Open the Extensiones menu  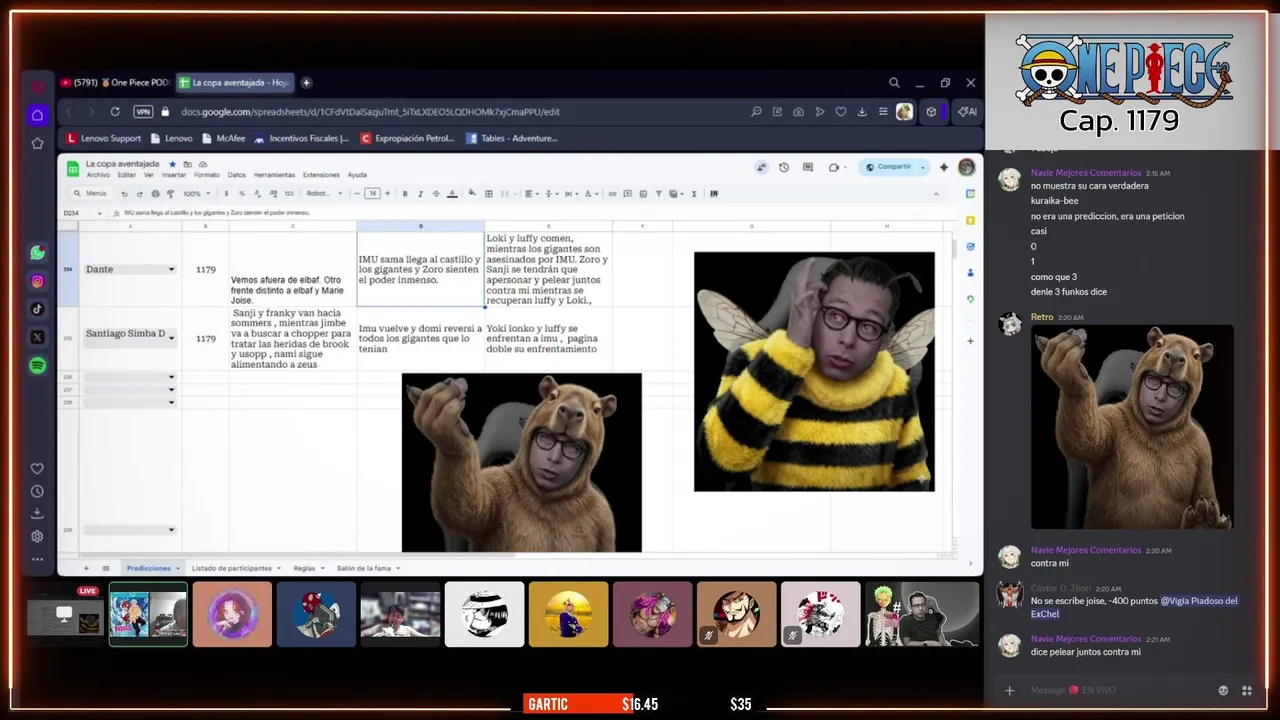[321, 175]
